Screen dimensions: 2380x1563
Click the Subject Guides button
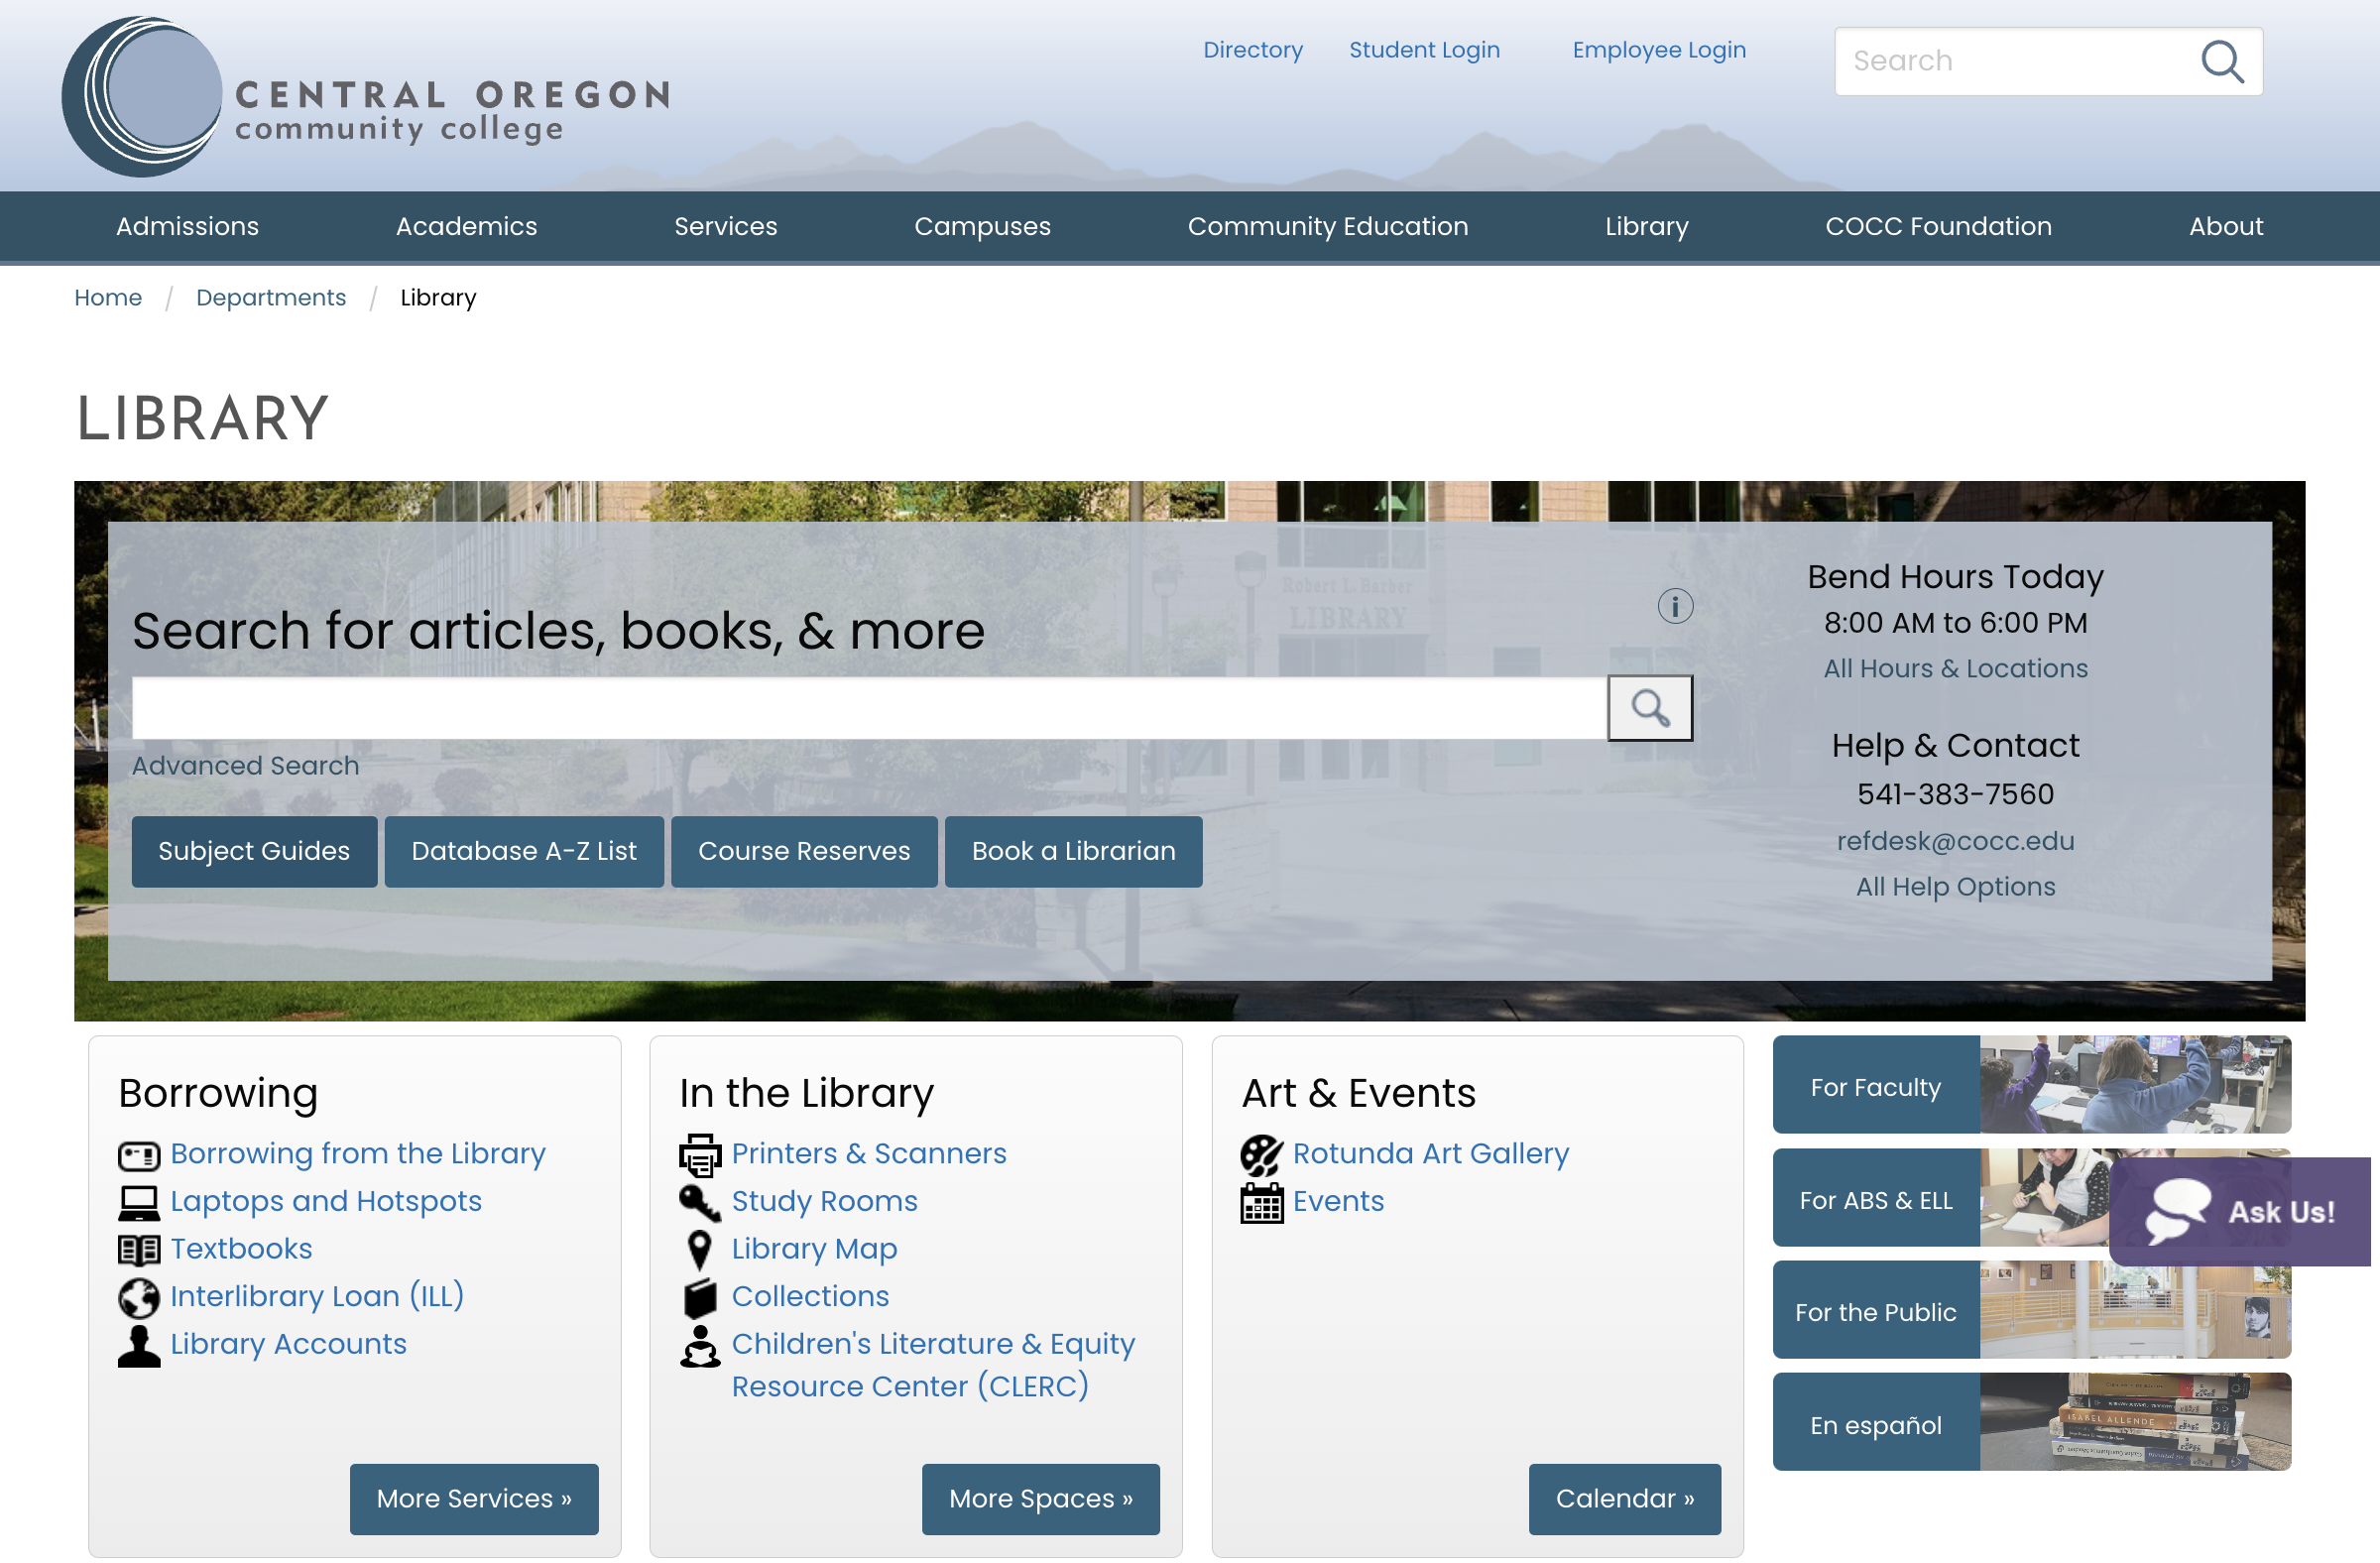(255, 851)
